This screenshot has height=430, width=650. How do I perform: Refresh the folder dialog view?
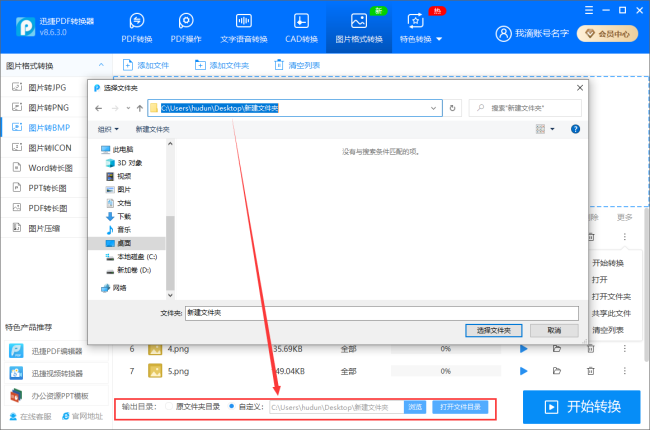[x=452, y=108]
